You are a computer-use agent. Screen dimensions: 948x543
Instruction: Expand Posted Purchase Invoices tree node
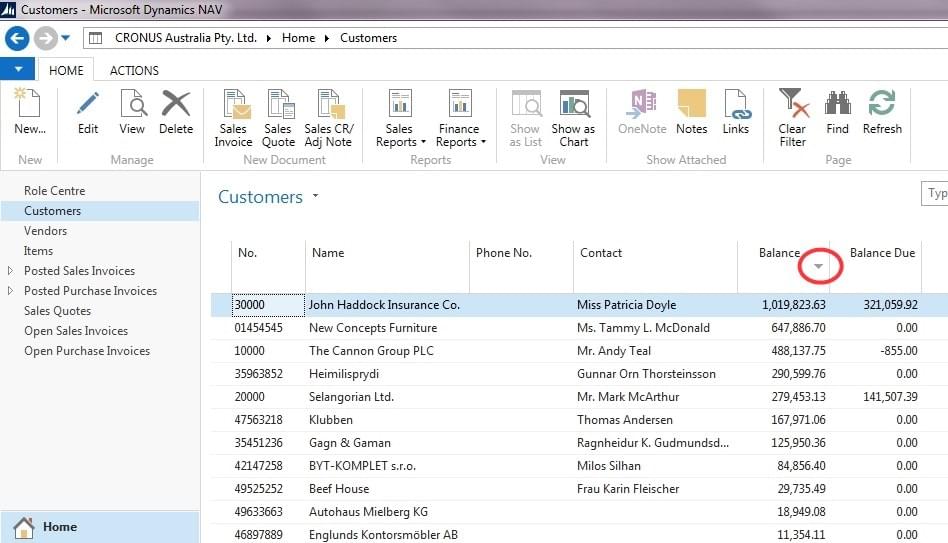point(10,291)
